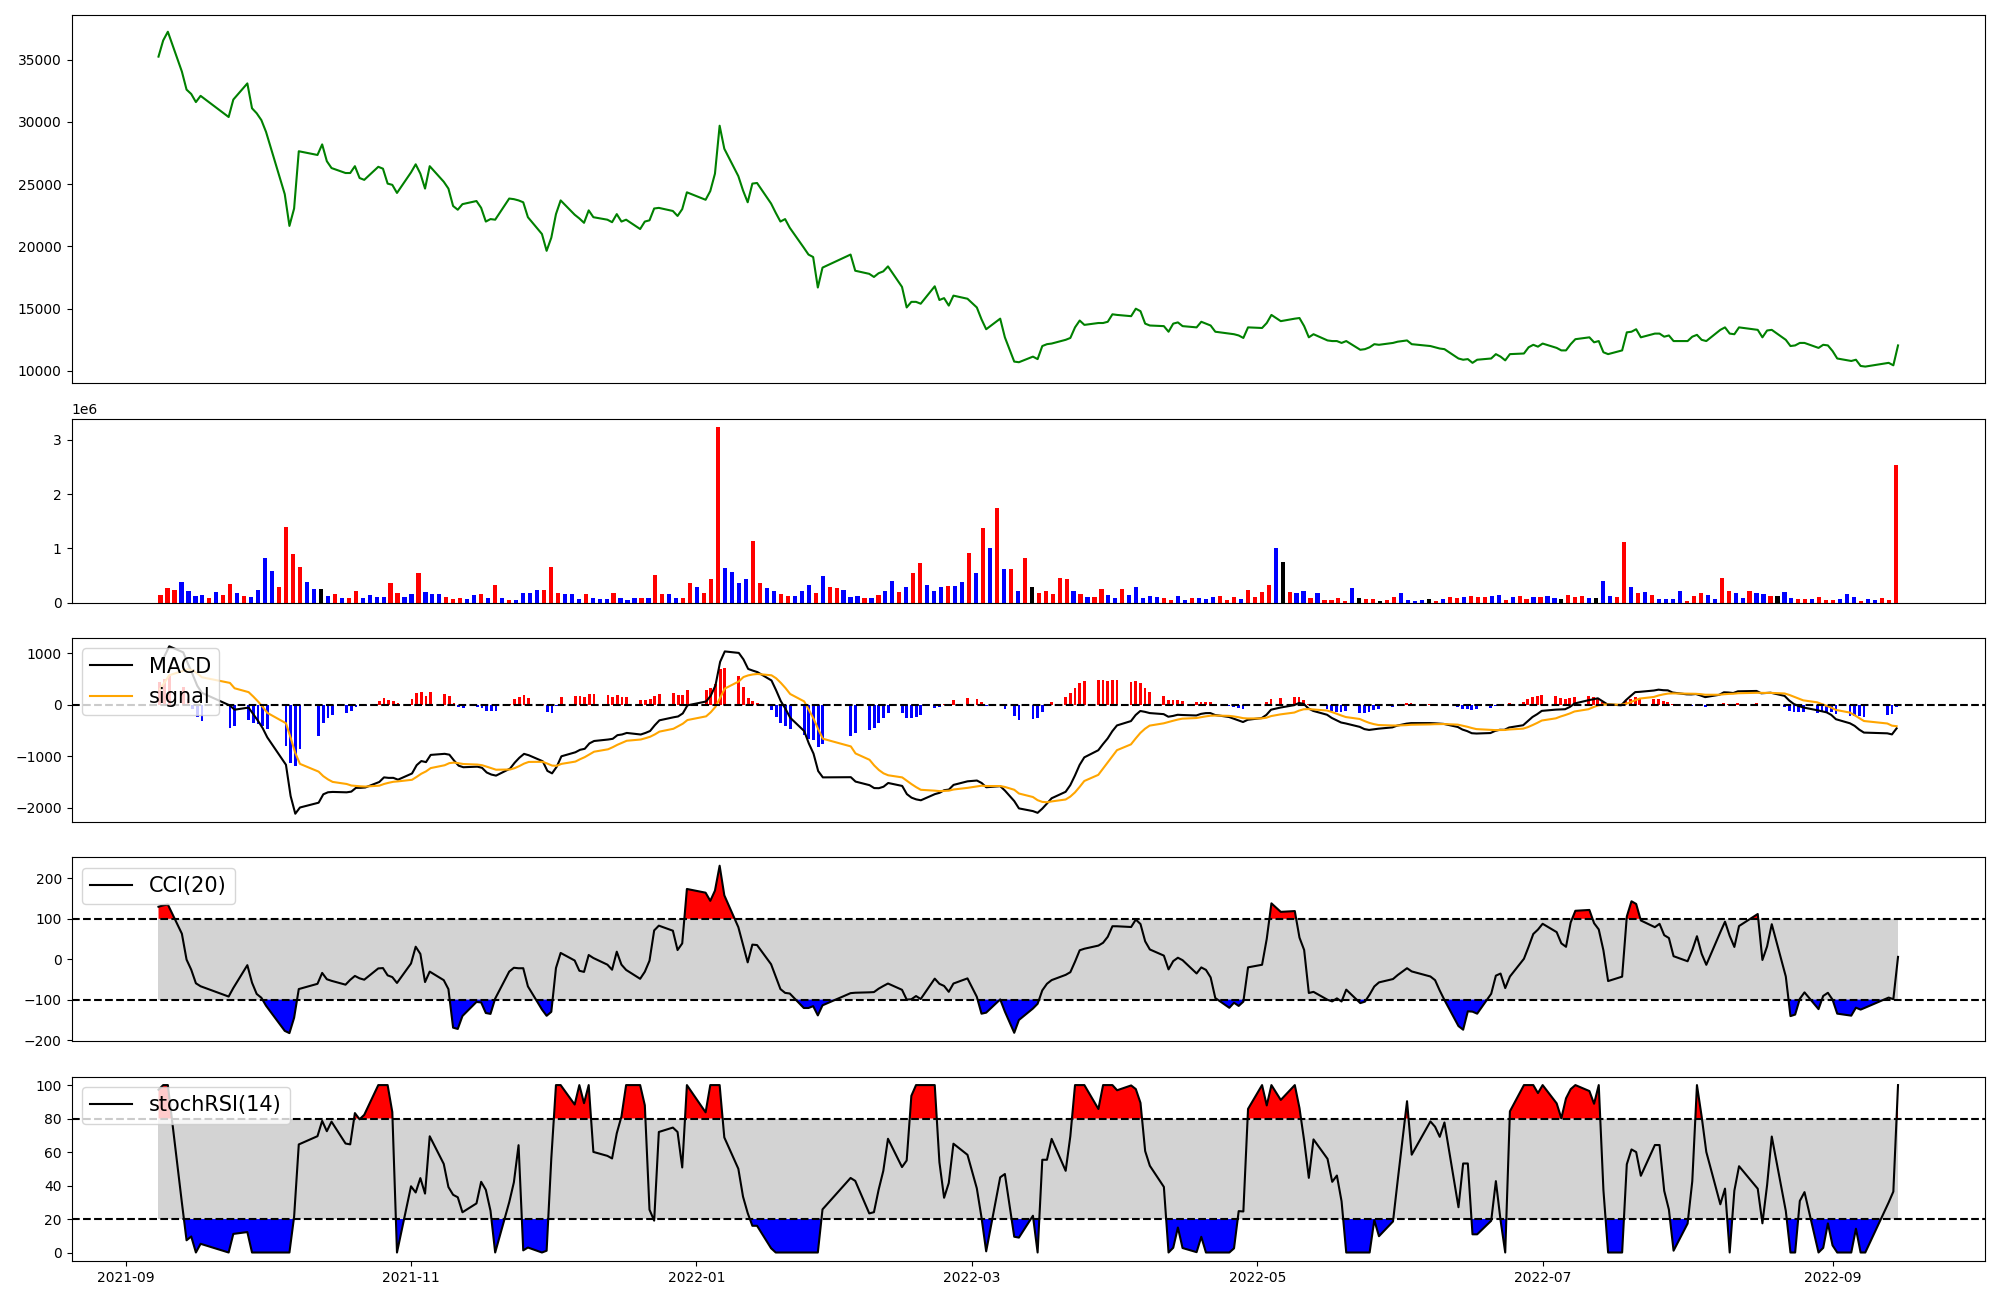Viewport: 2000px width, 1300px height.
Task: Click the 2022-03 x-axis date tick
Action: click(972, 1277)
